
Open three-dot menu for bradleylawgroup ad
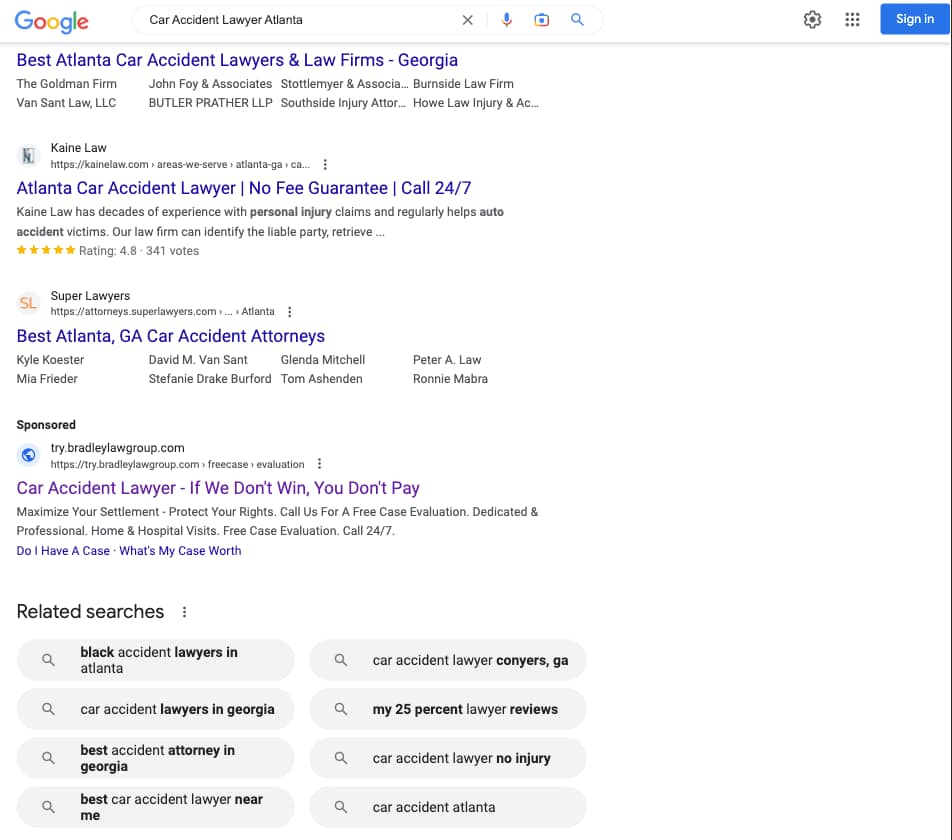[x=319, y=464]
